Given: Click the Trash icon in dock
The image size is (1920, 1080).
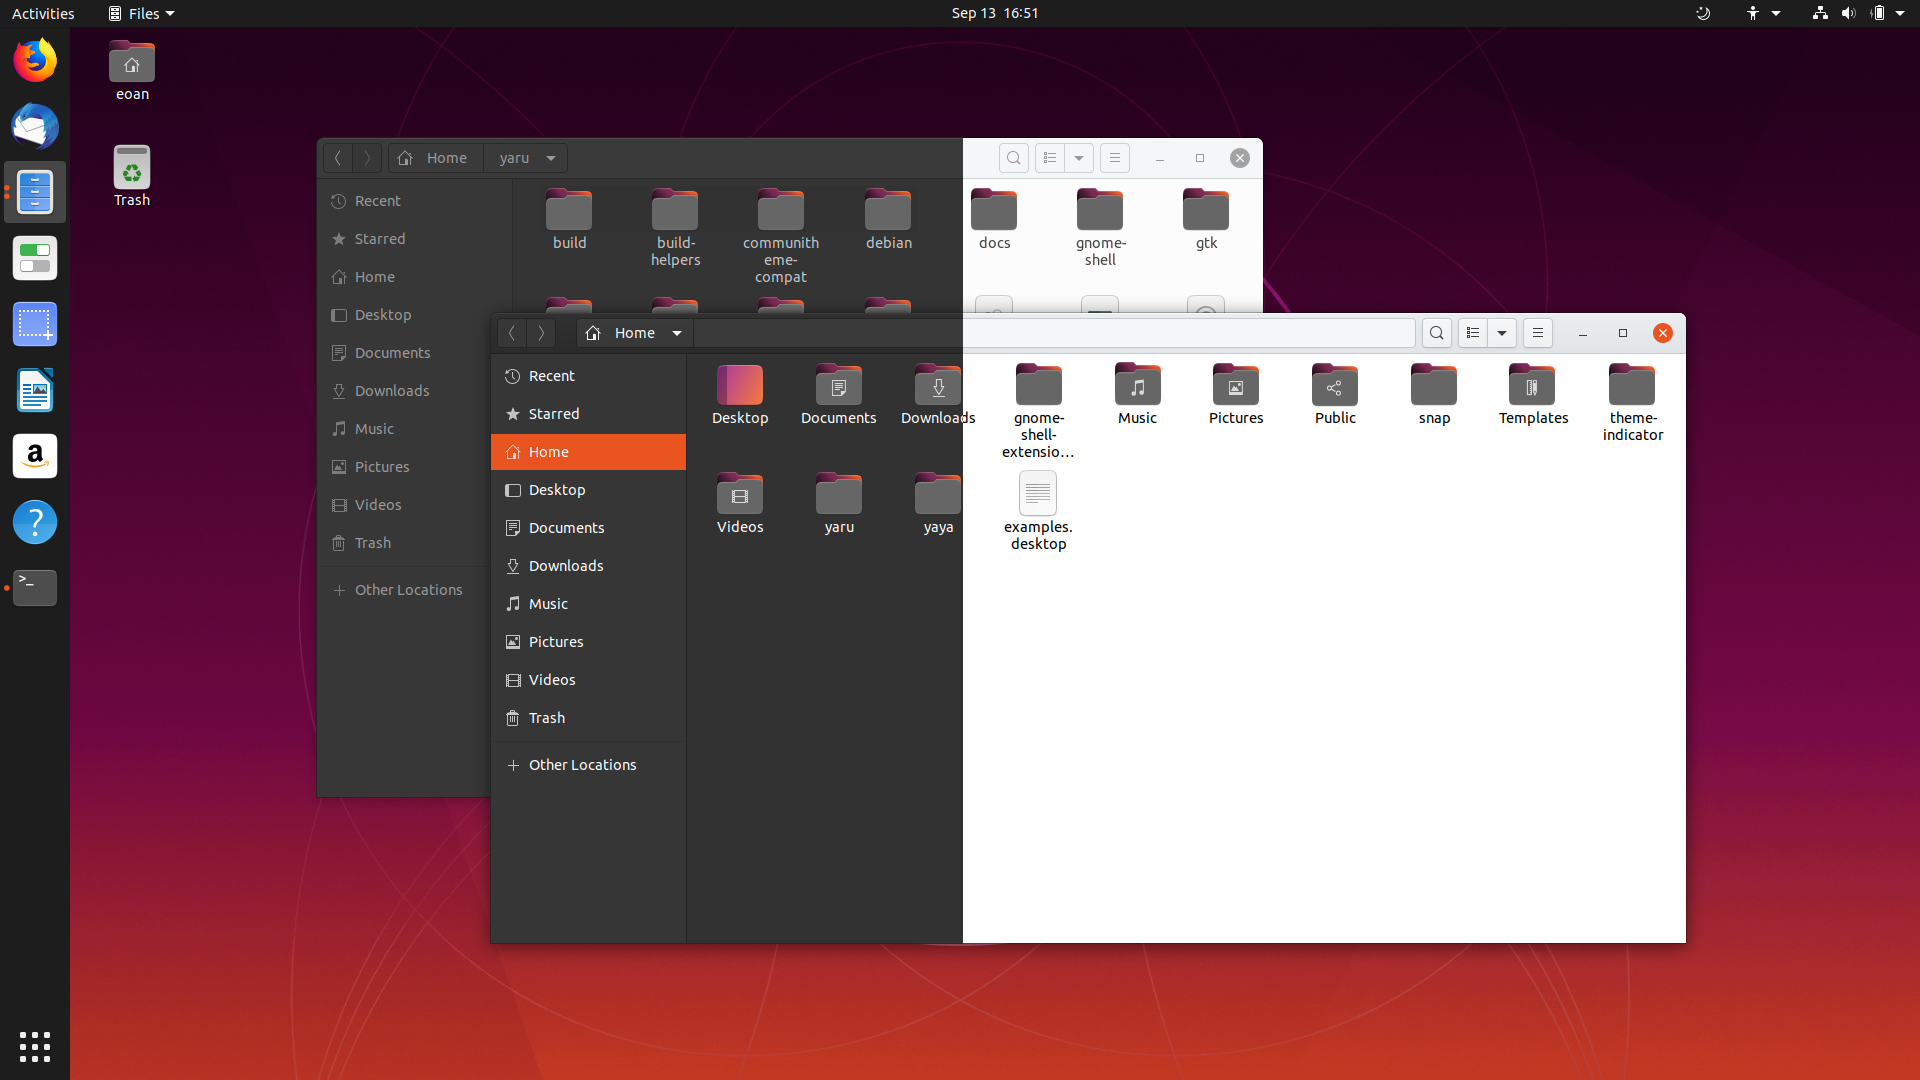Looking at the screenshot, I should click(131, 169).
